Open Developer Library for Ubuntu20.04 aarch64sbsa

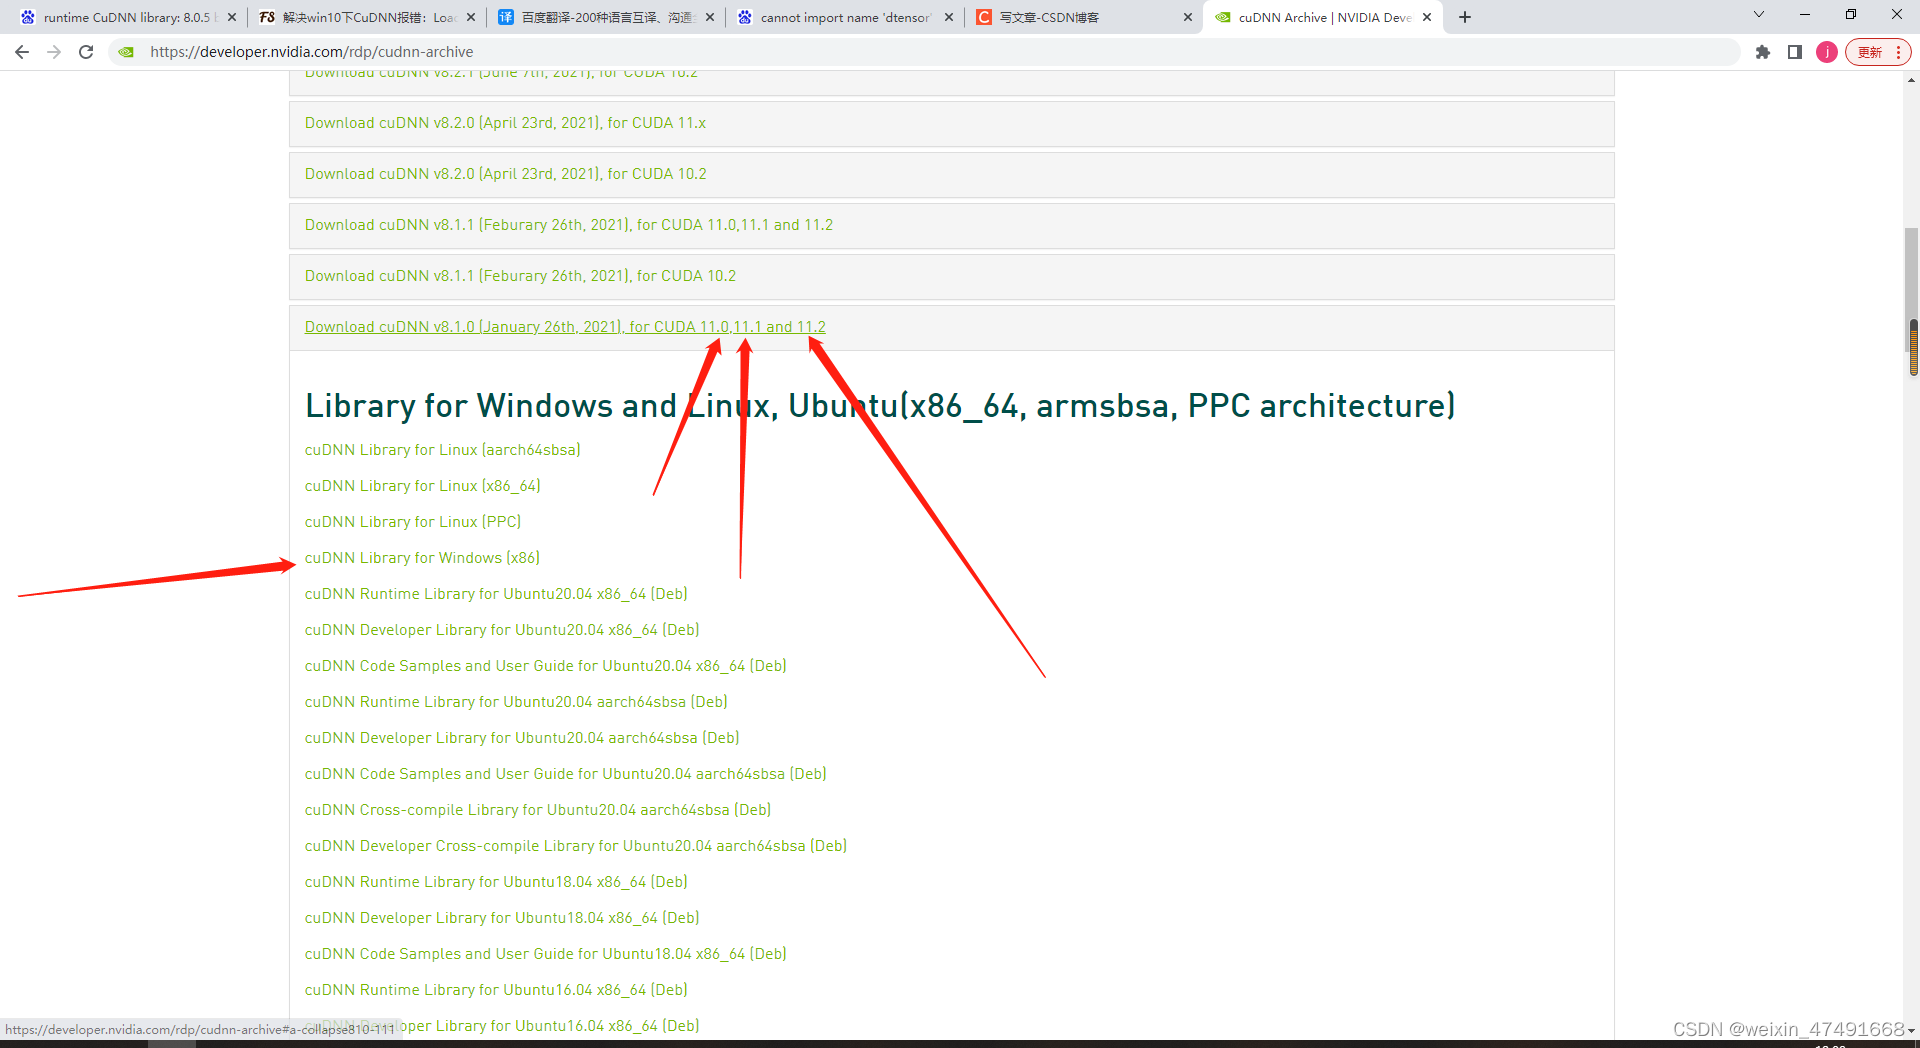(x=522, y=738)
